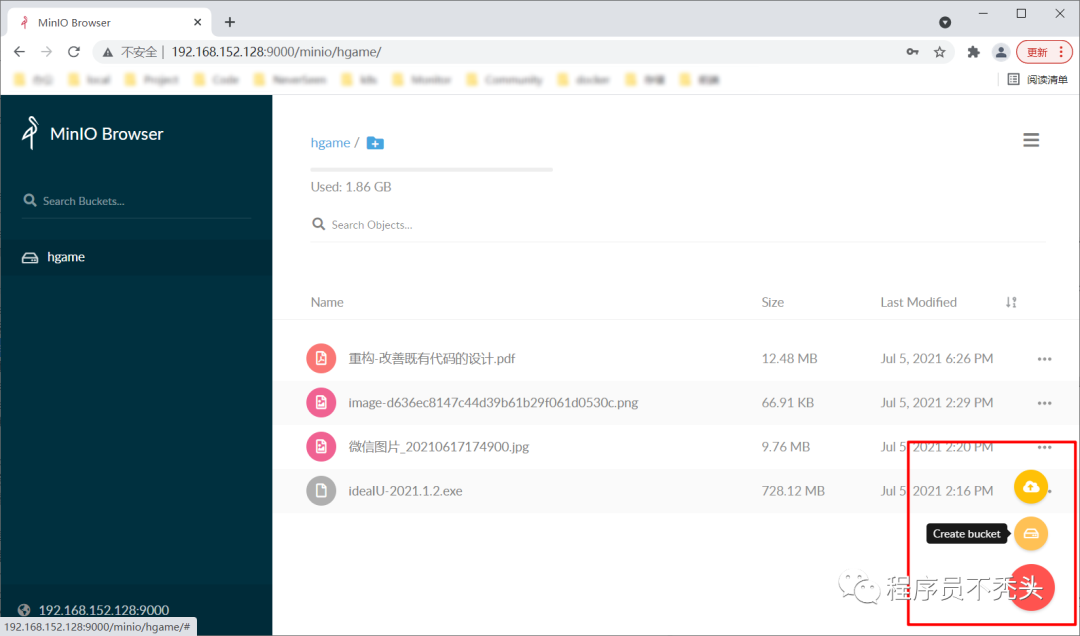
Task: Open the 阅读清单 reading list
Action: tap(1037, 79)
